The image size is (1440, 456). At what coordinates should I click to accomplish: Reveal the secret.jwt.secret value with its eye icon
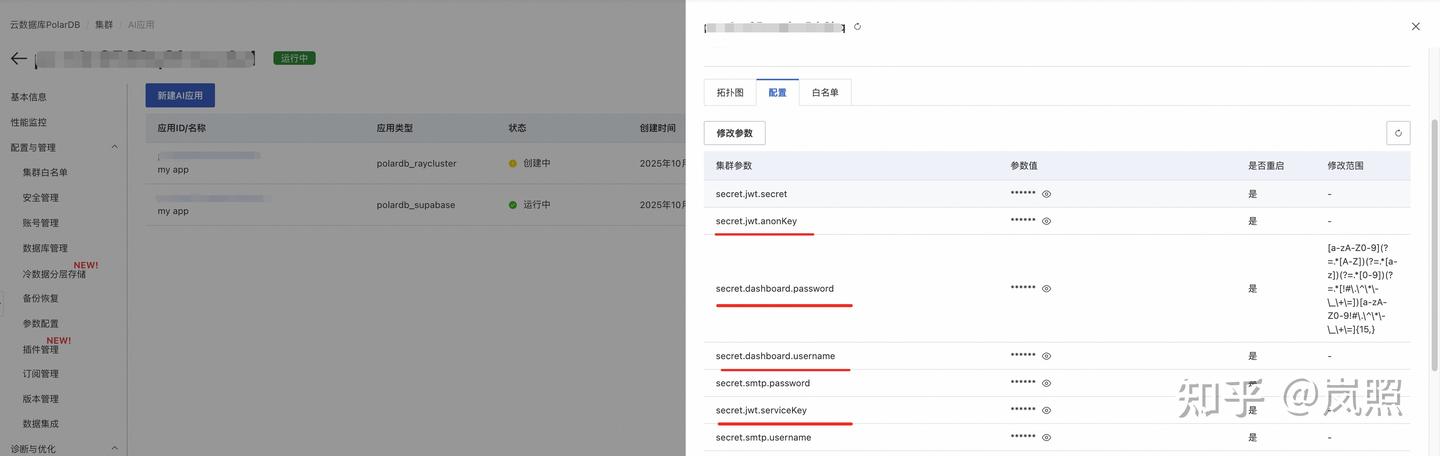coord(1046,194)
